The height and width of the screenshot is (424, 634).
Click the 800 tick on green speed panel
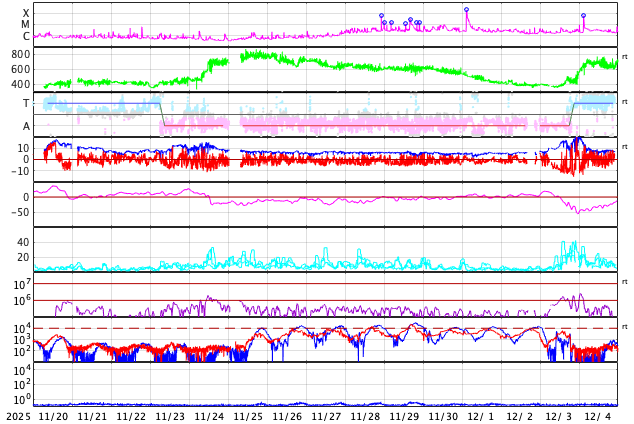pyautogui.click(x=21, y=54)
